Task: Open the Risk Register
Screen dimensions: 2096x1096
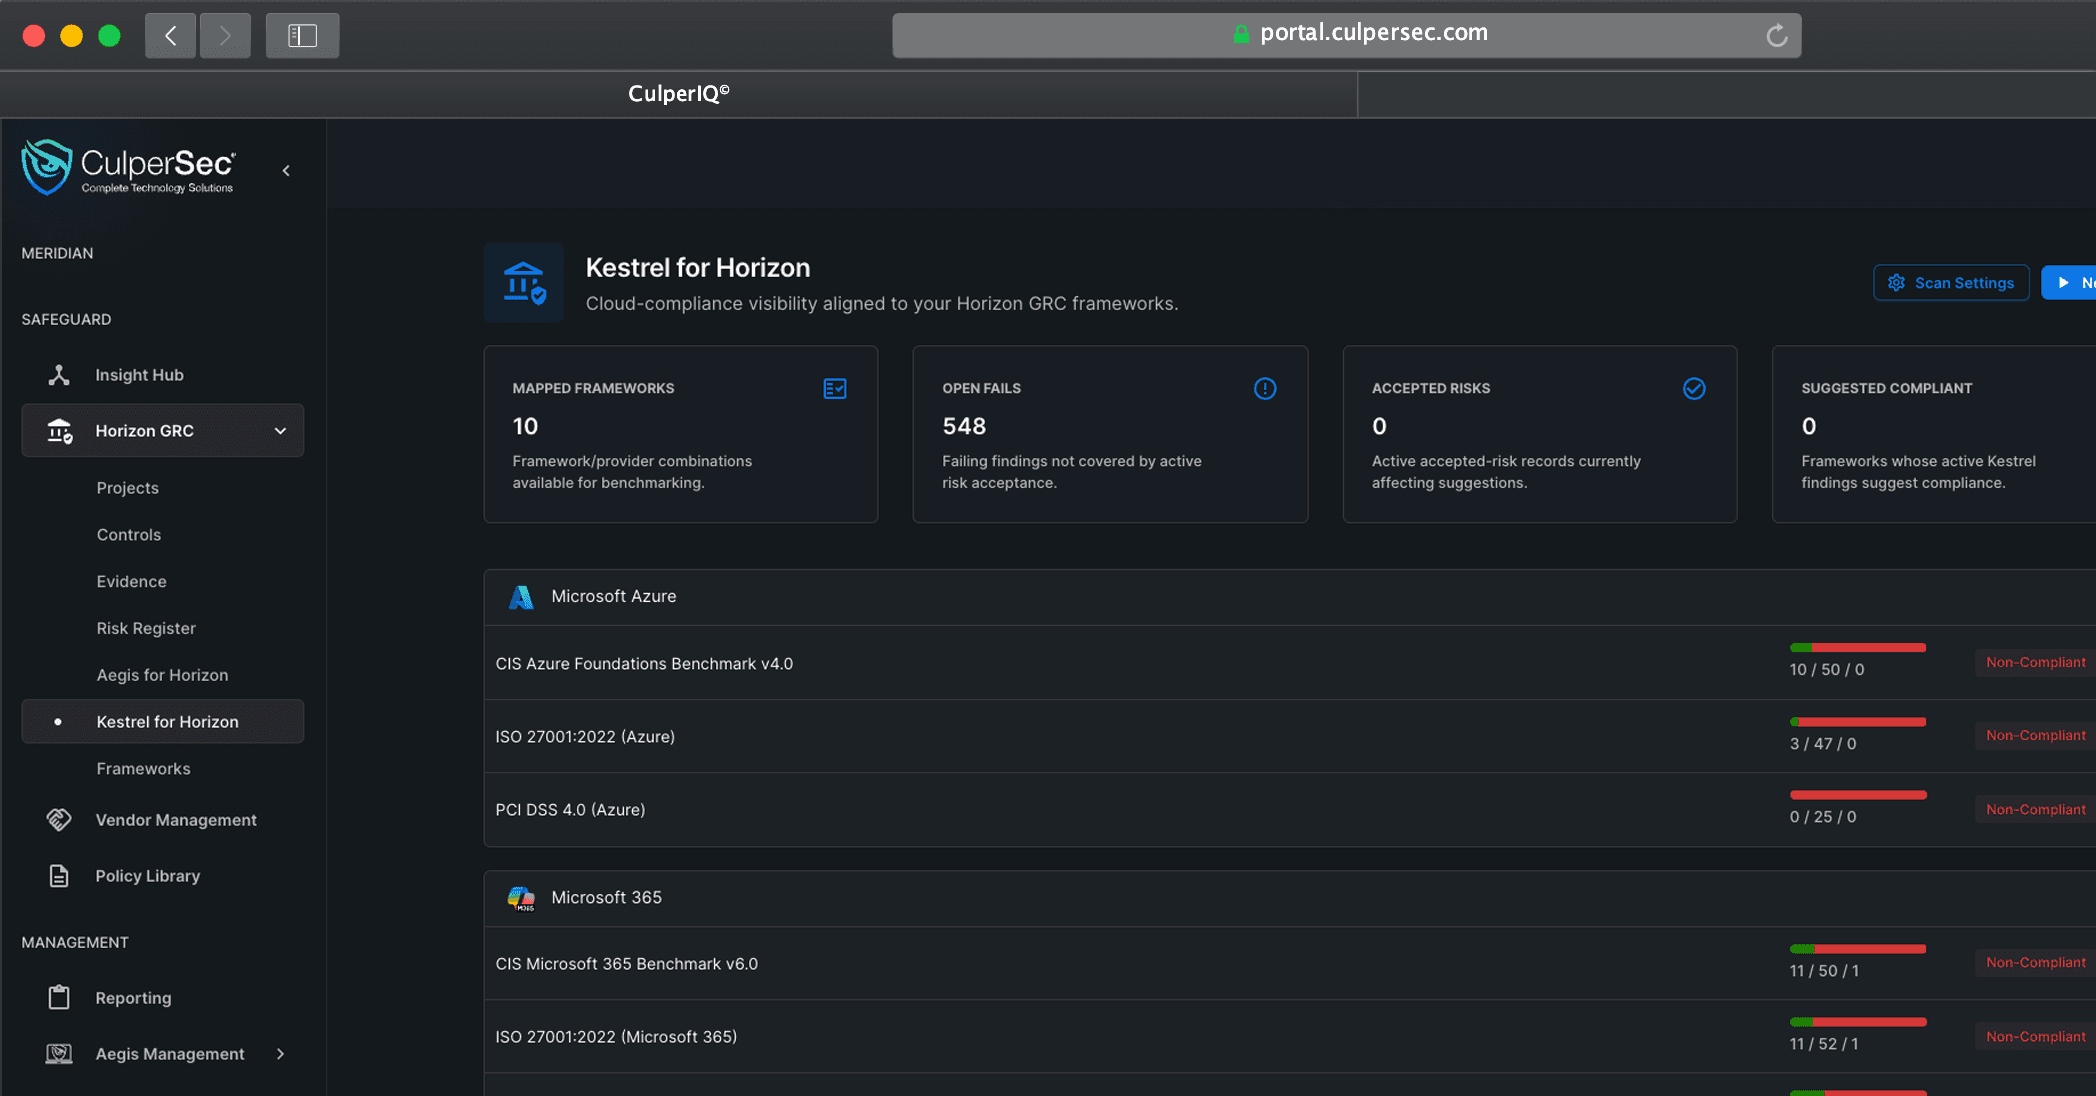Action: [146, 629]
